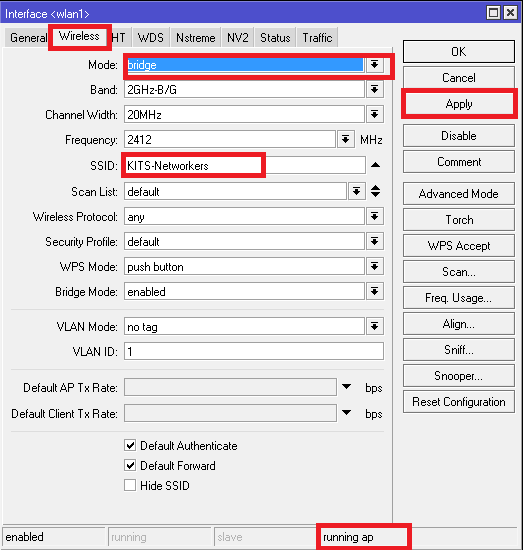
Task: Click the WPS Mode field push button
Action: click(x=244, y=267)
